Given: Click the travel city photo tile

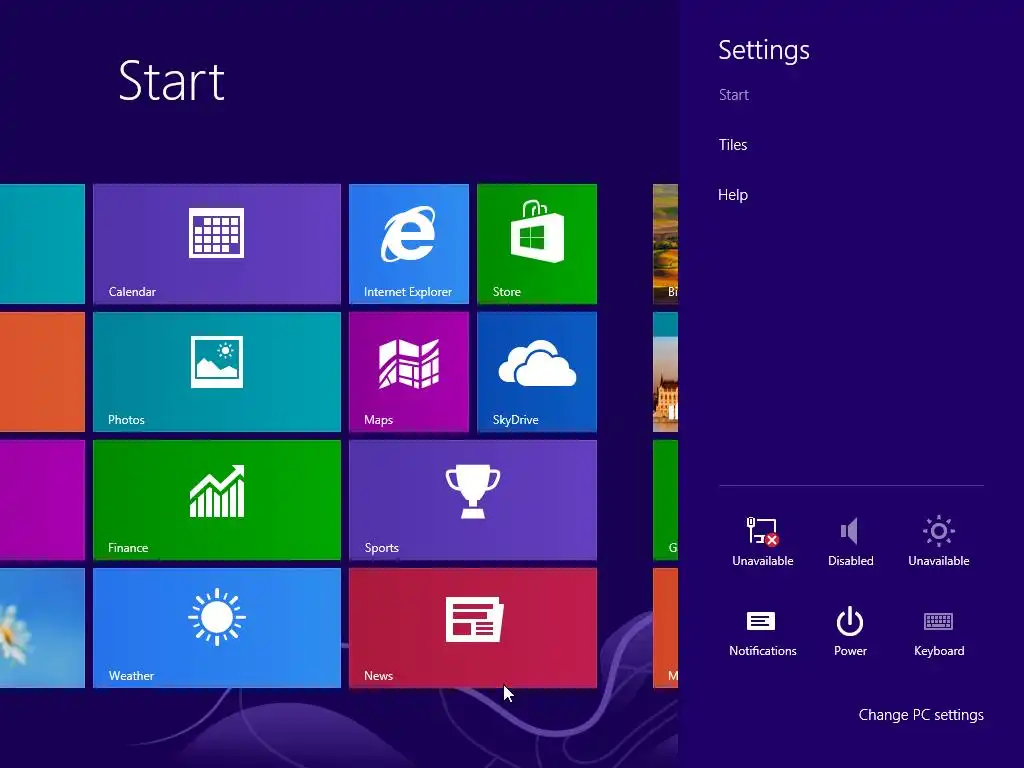Looking at the screenshot, I should pyautogui.click(x=665, y=372).
